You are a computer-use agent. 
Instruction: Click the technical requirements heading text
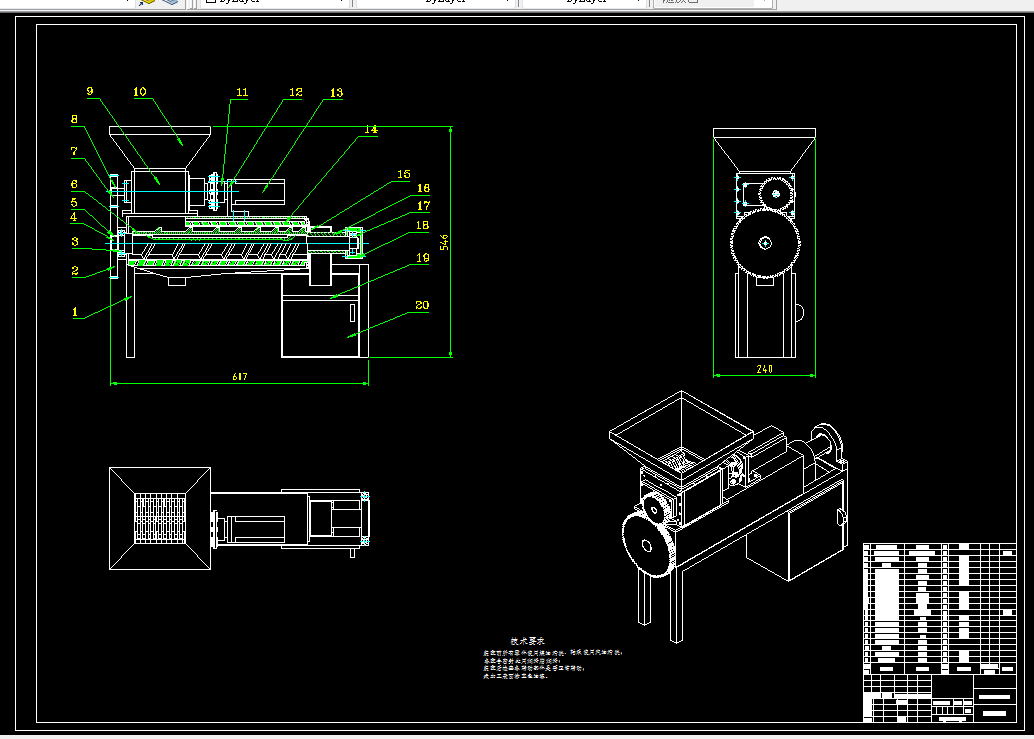tap(528, 641)
